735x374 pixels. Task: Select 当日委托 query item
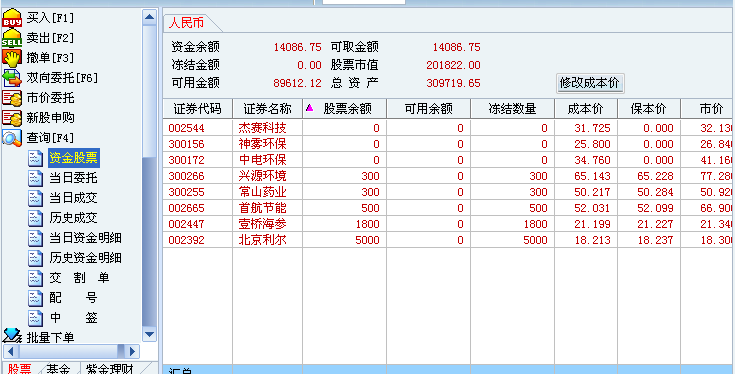coord(73,178)
